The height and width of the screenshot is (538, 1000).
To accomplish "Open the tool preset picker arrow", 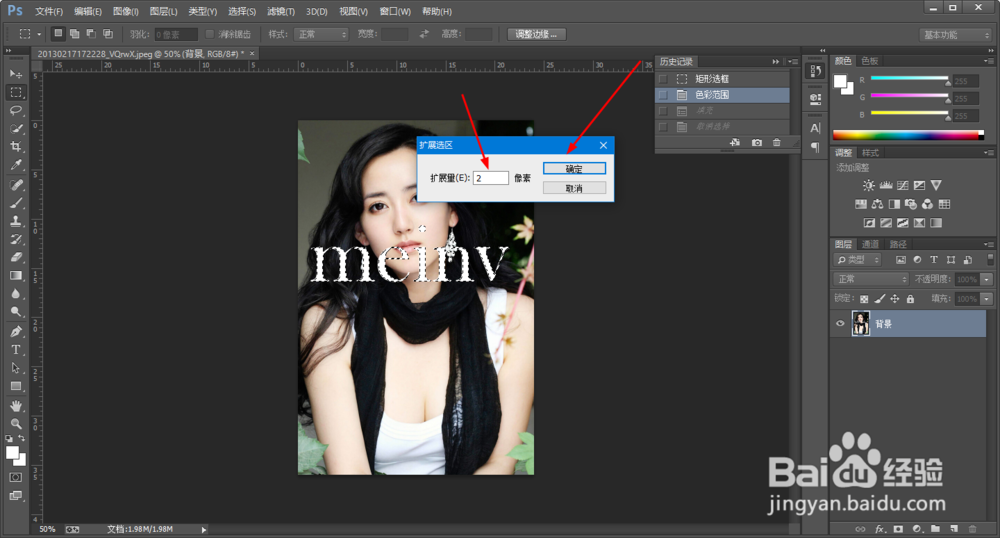I will point(39,34).
